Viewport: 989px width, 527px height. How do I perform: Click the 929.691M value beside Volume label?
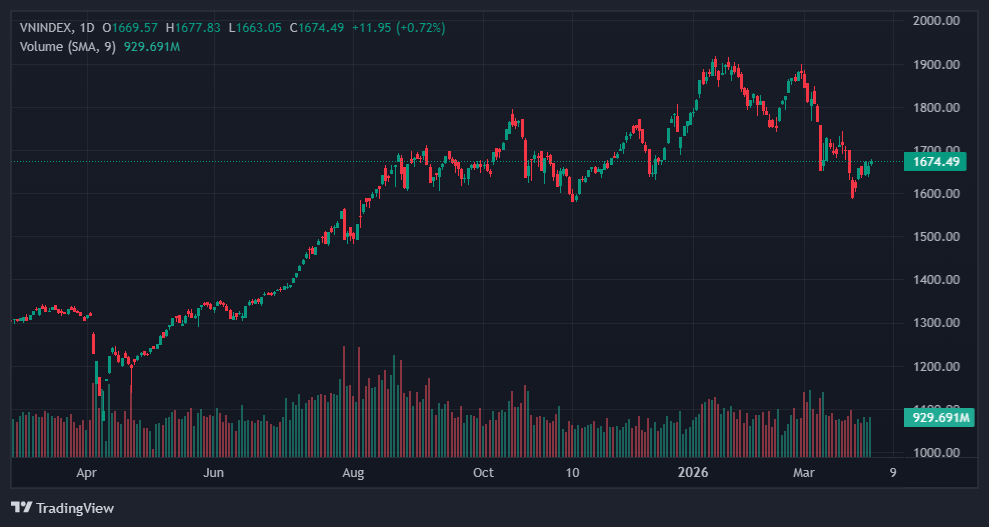152,46
